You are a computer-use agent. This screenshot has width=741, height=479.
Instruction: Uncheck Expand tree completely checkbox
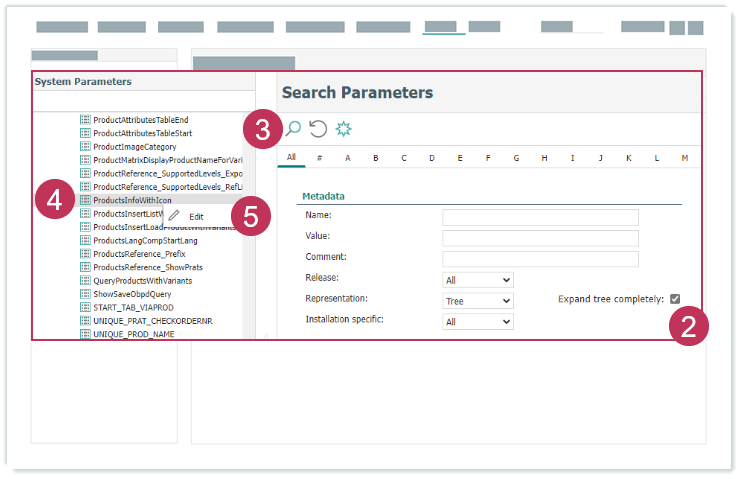675,299
